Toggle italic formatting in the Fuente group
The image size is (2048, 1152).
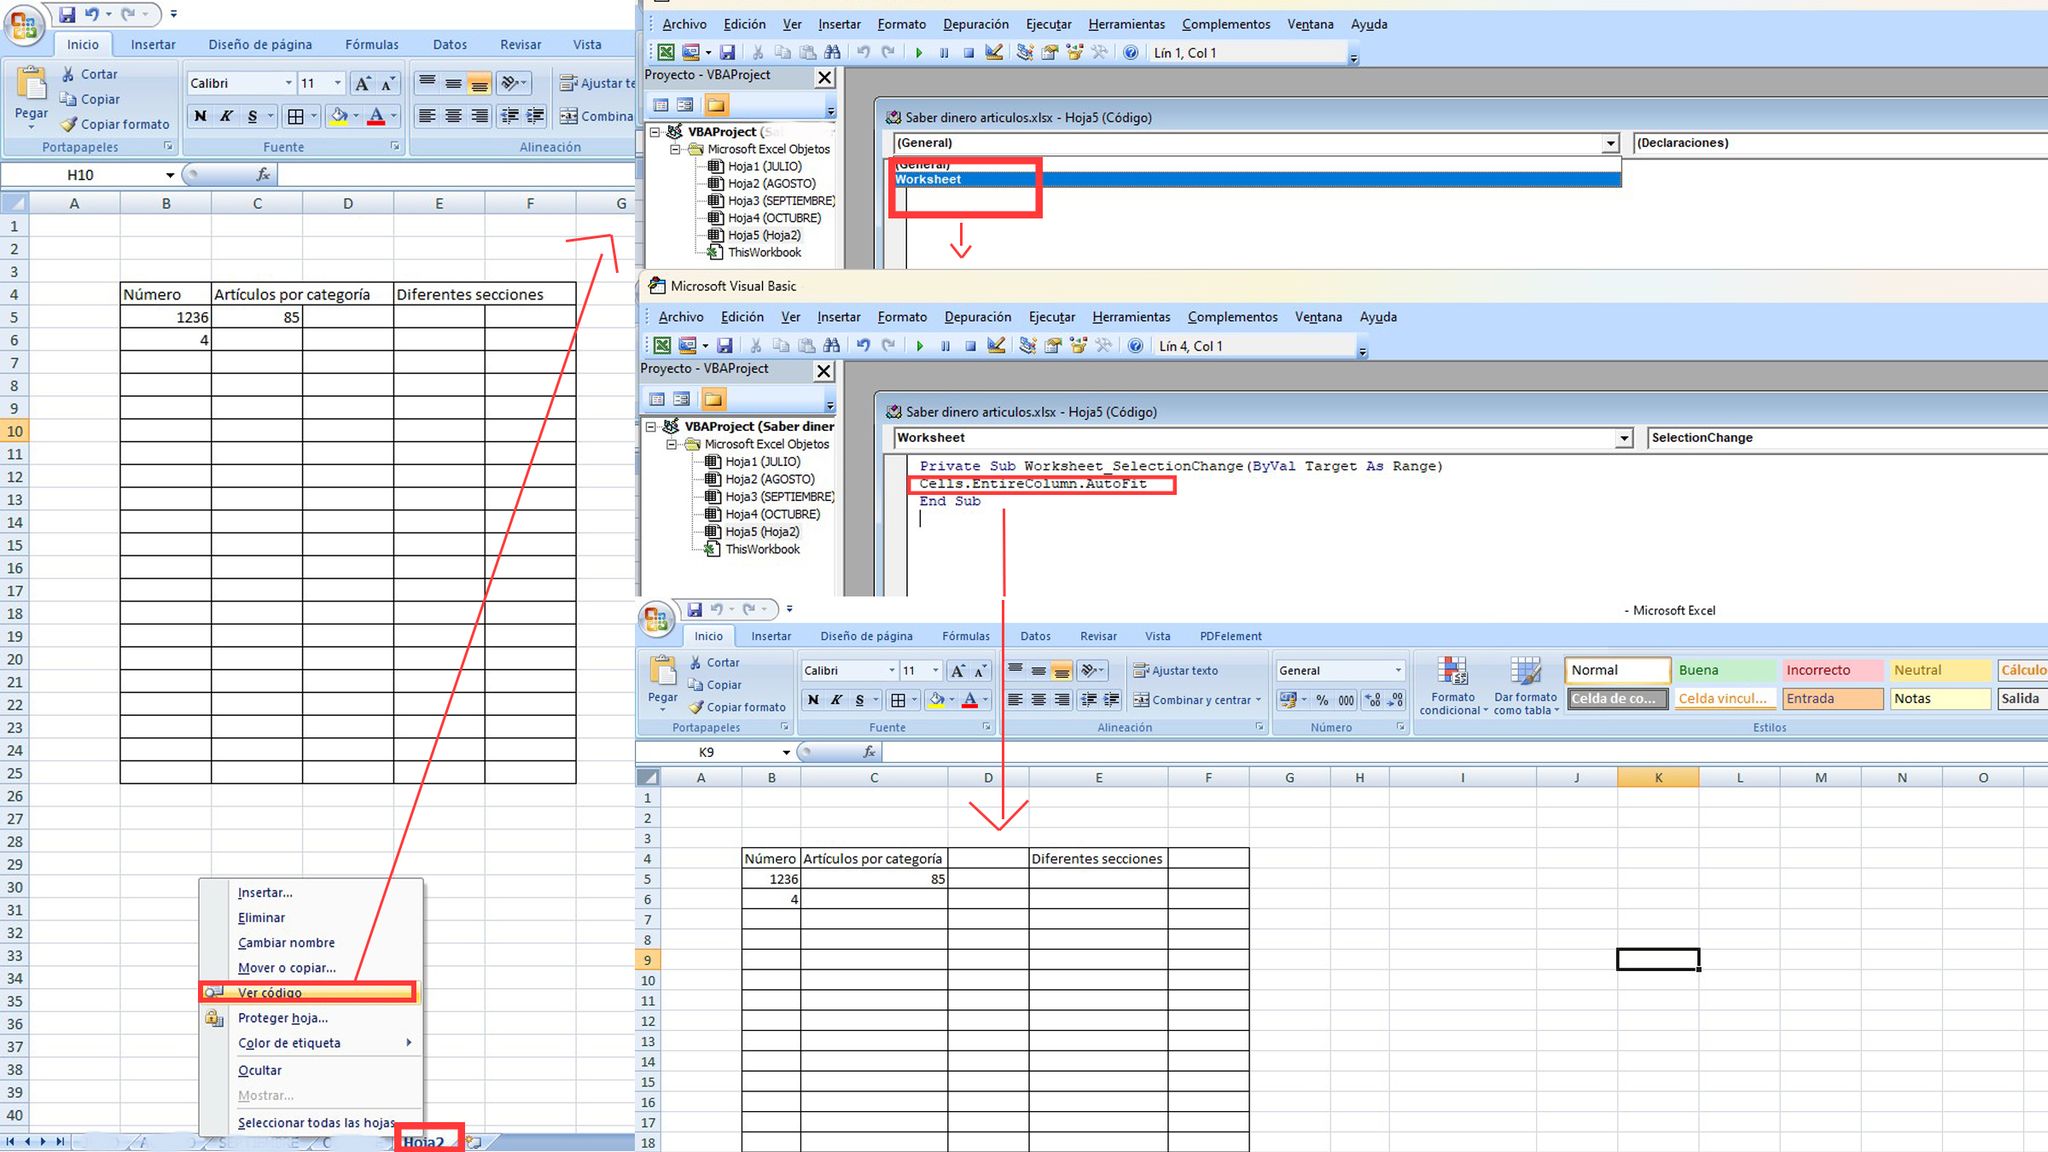(836, 700)
